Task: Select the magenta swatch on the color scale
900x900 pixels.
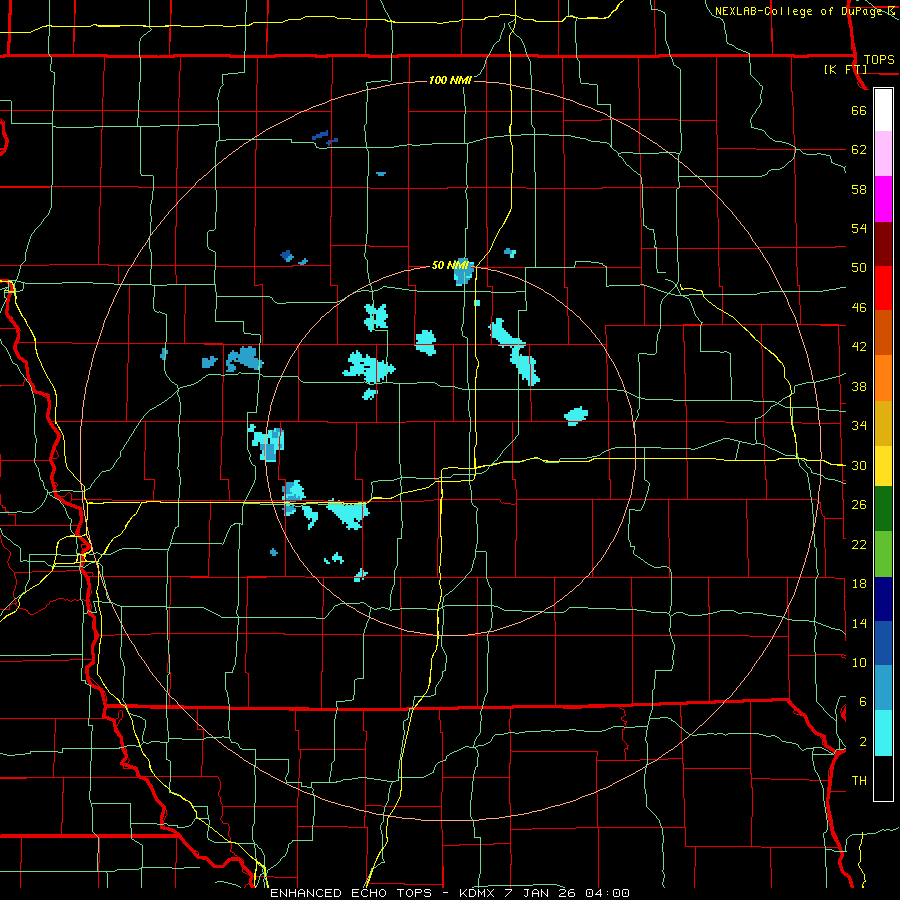Action: coord(883,199)
